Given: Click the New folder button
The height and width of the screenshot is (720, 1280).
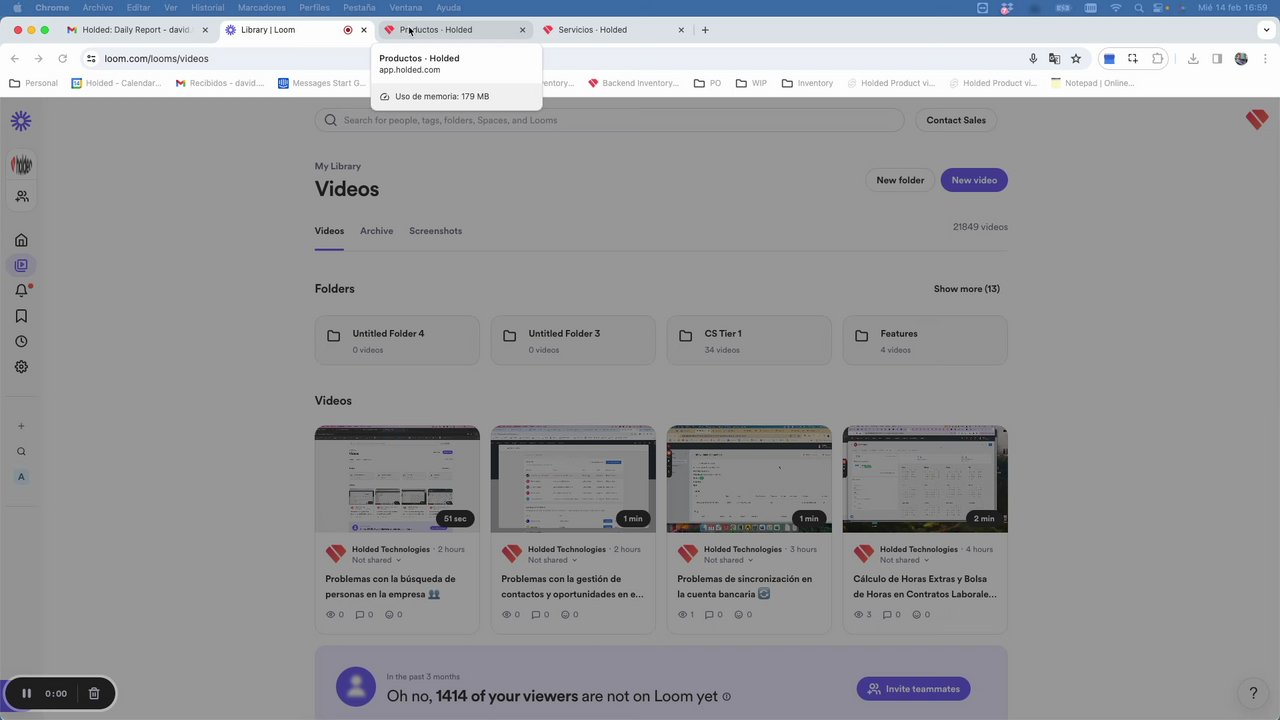Looking at the screenshot, I should click(x=900, y=180).
